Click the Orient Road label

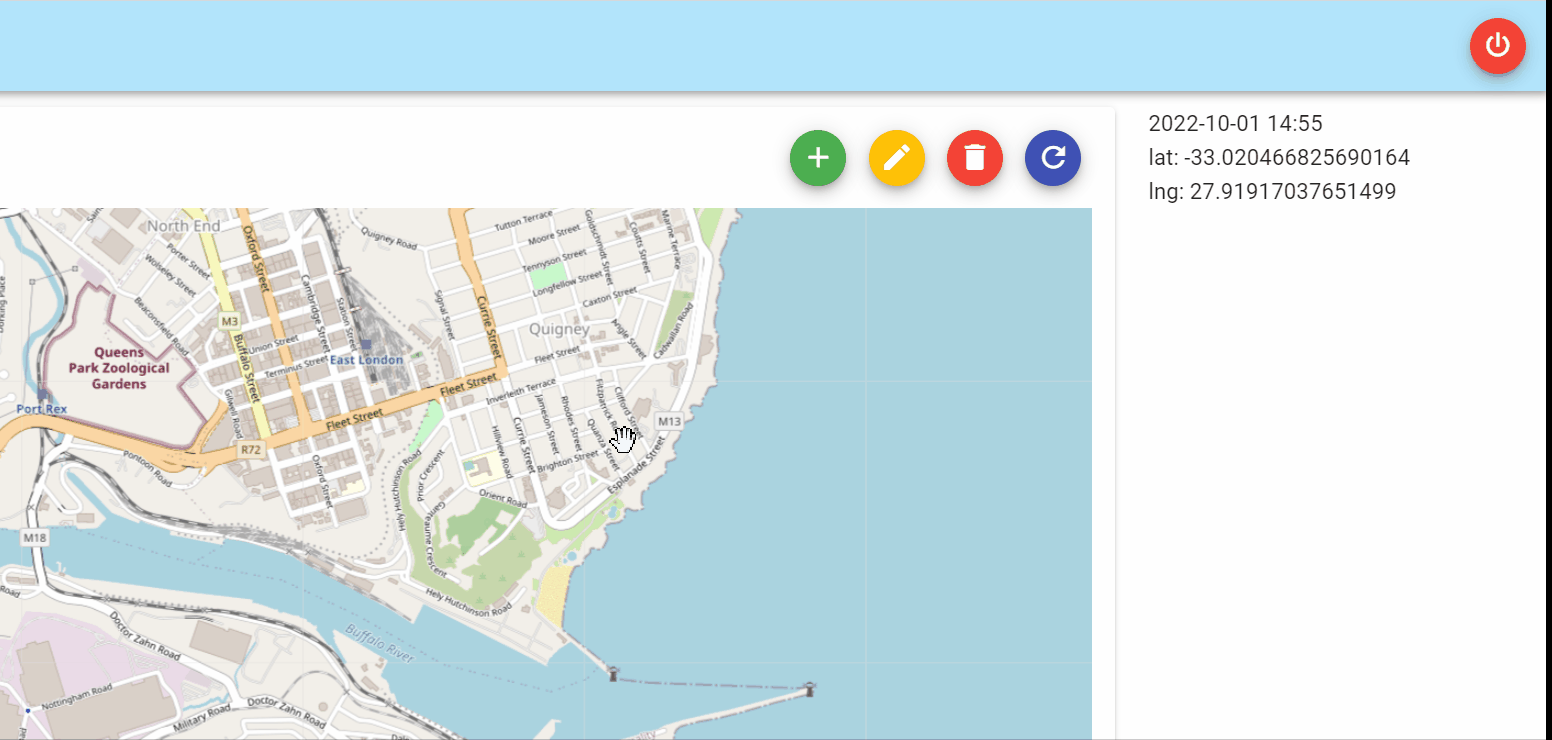pyautogui.click(x=502, y=499)
